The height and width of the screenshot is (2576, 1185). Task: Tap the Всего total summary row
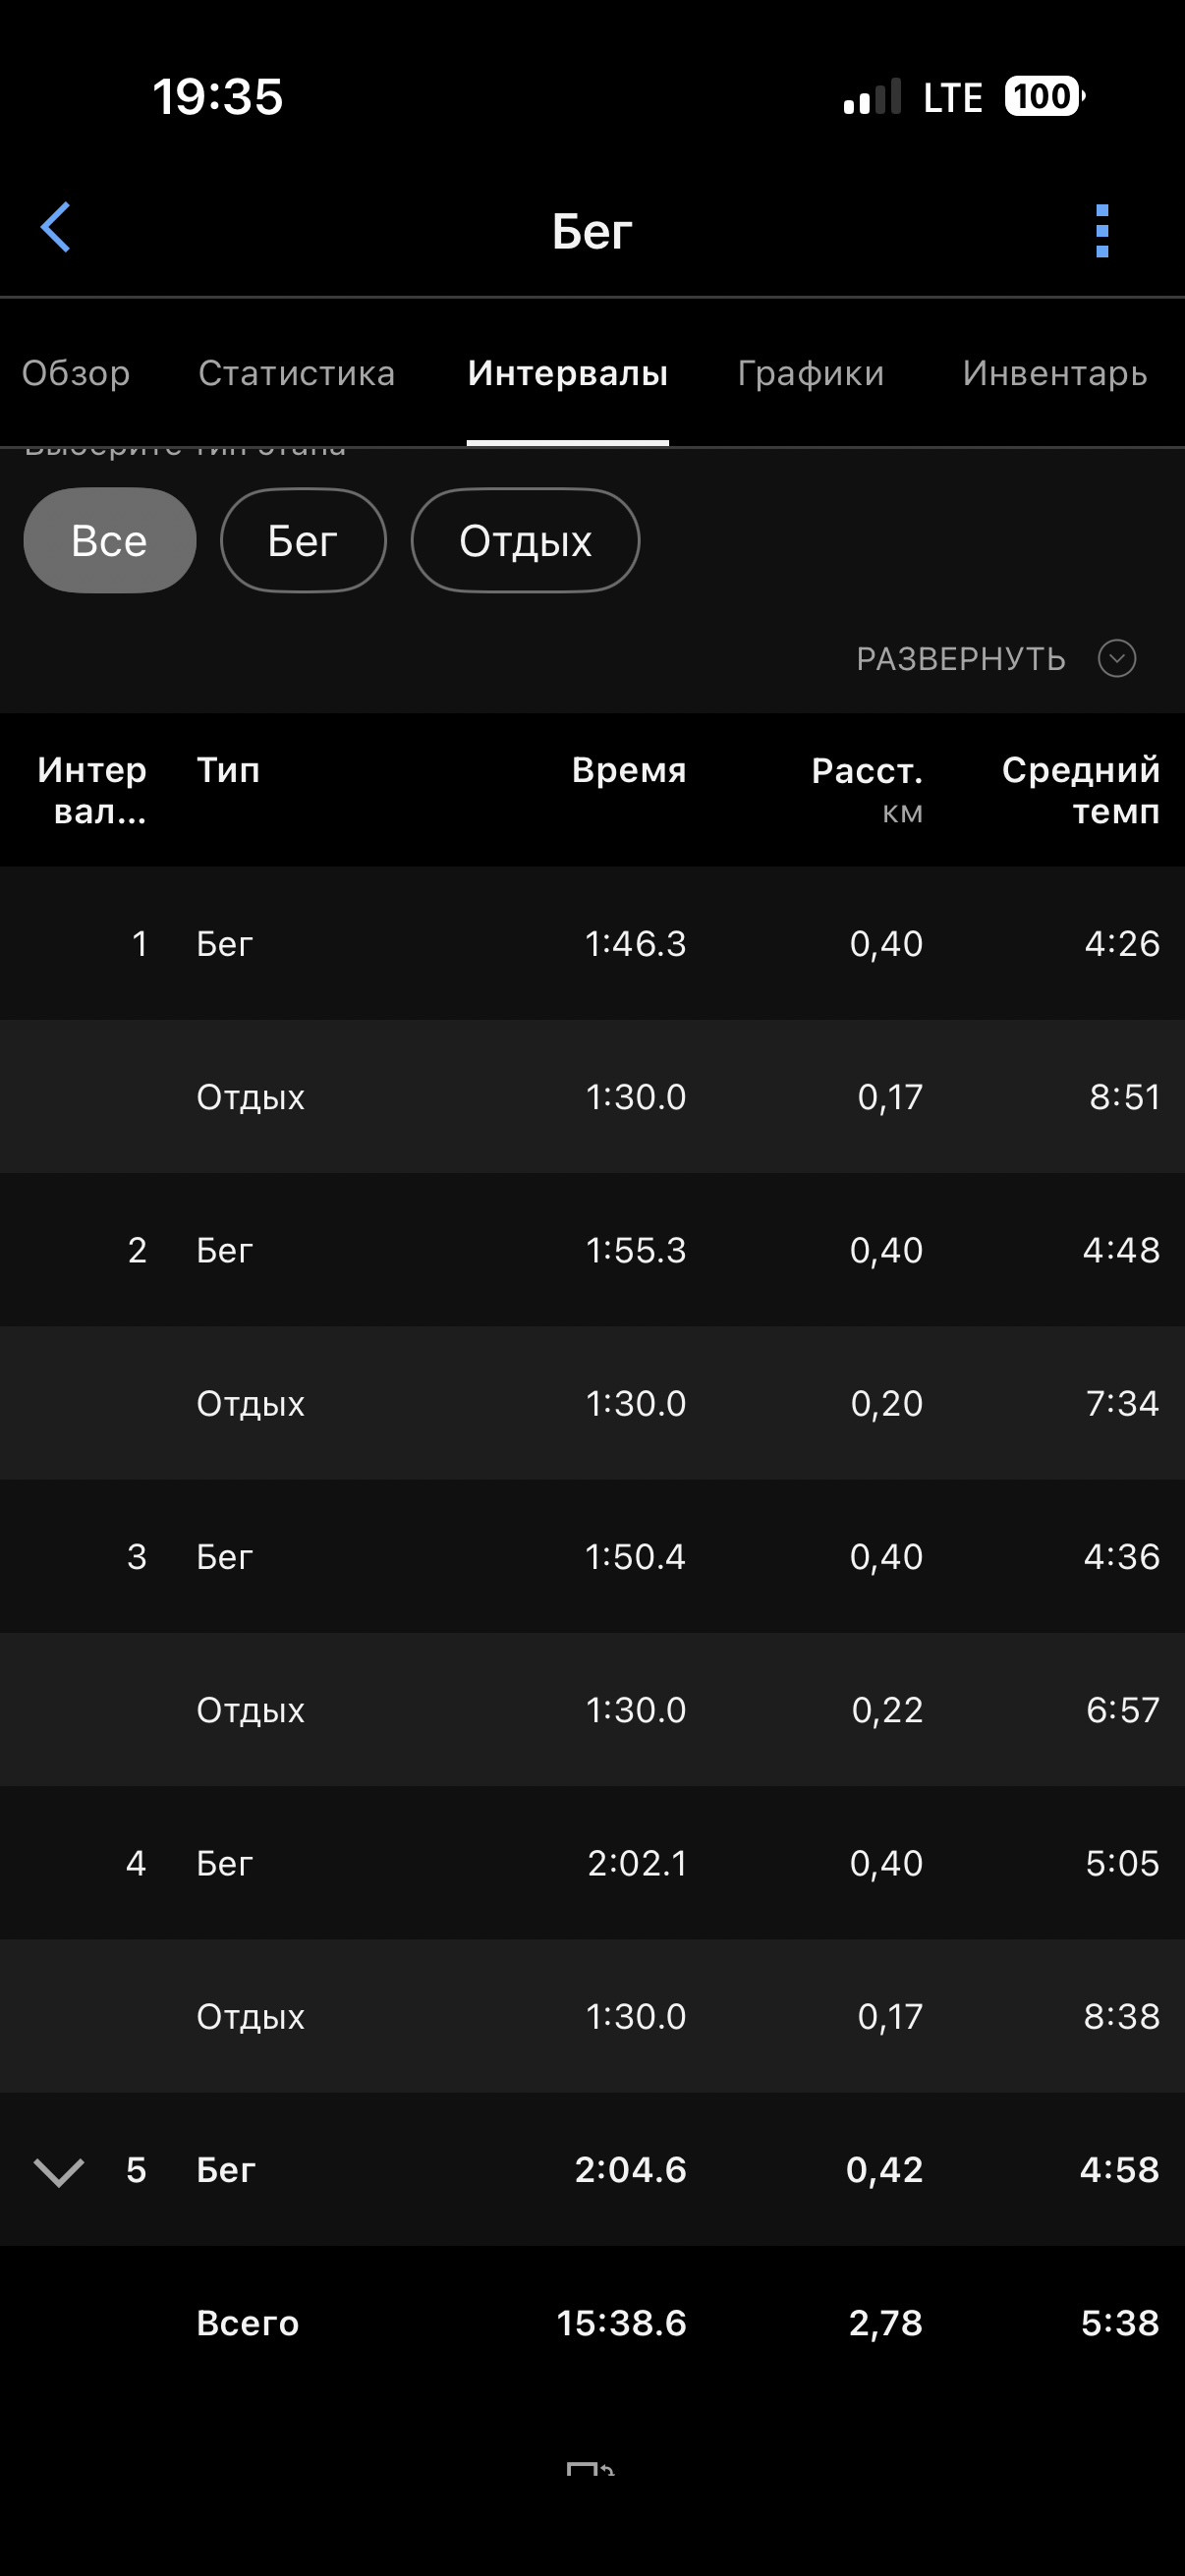tap(592, 2323)
